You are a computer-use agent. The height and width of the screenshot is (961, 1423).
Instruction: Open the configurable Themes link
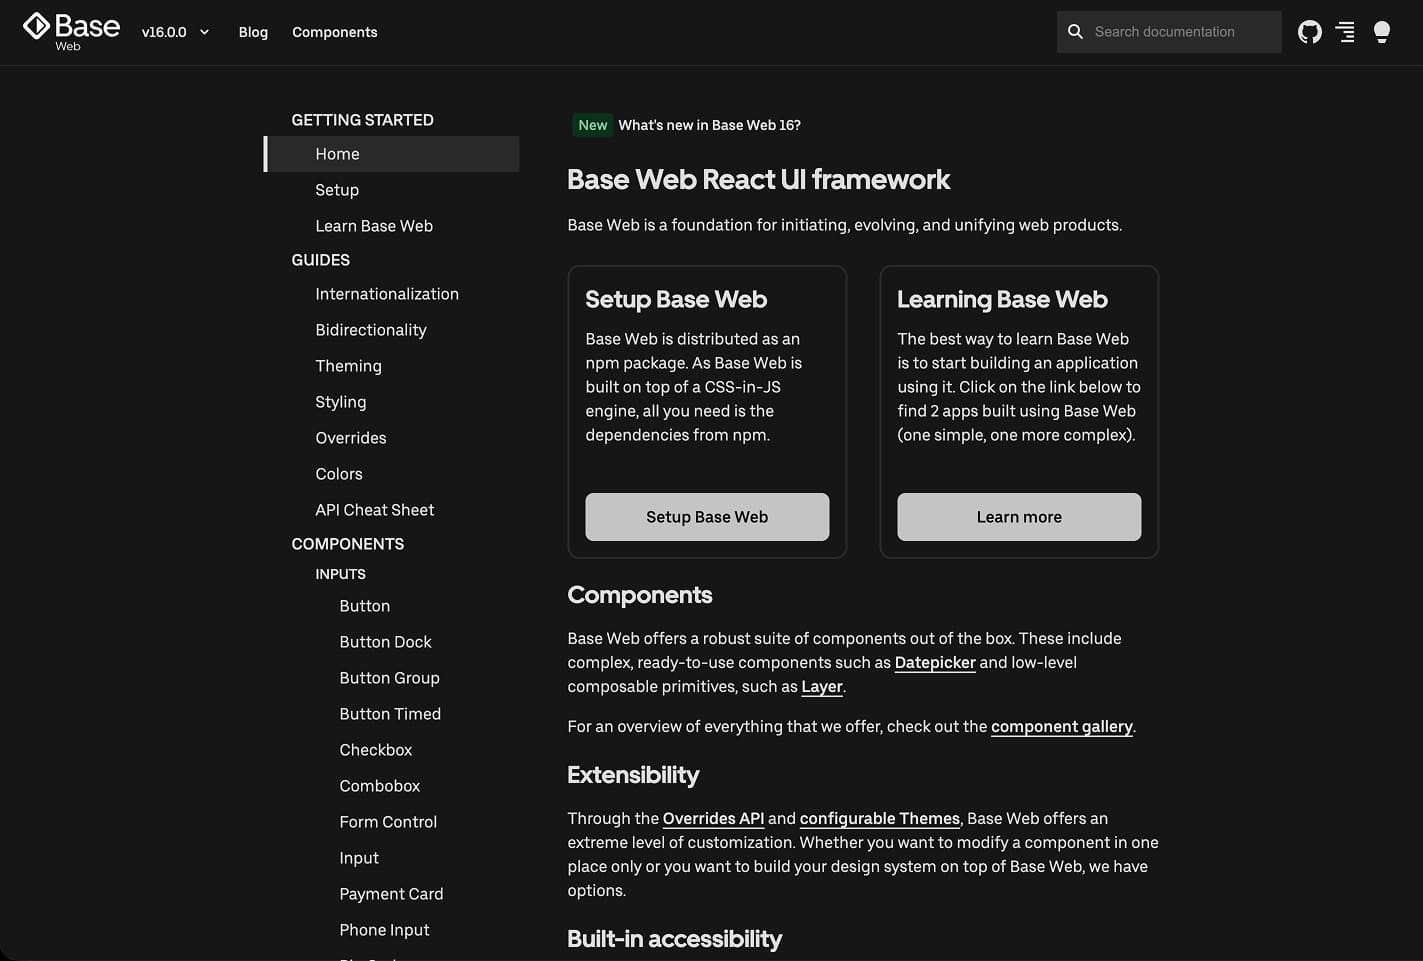click(879, 818)
